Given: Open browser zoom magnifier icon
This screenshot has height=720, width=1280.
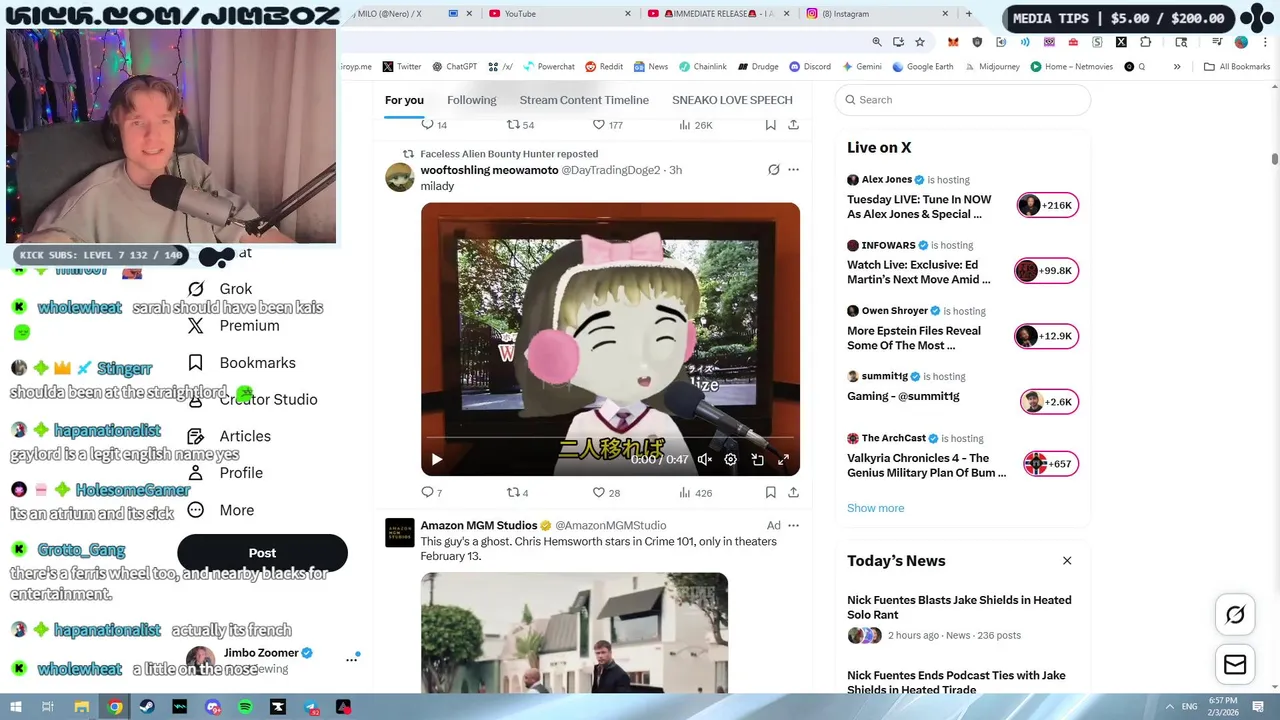Looking at the screenshot, I should pos(877,42).
